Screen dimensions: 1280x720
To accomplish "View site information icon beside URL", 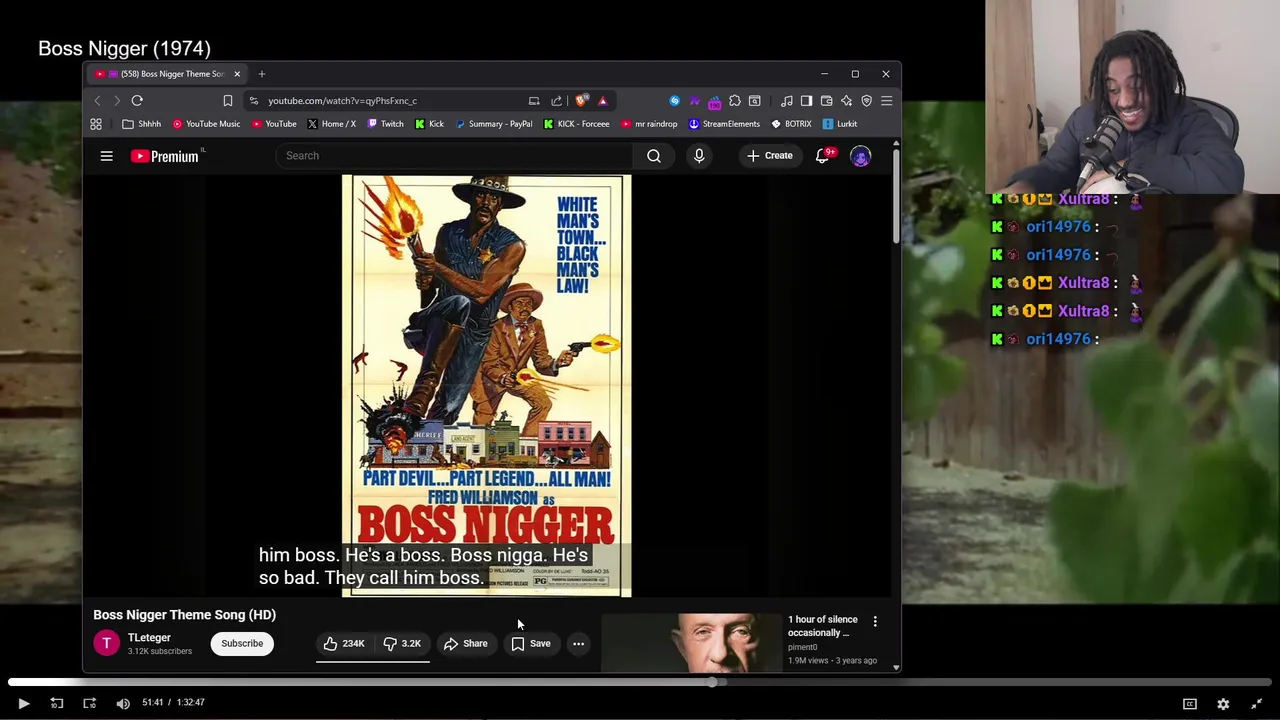I will [254, 101].
